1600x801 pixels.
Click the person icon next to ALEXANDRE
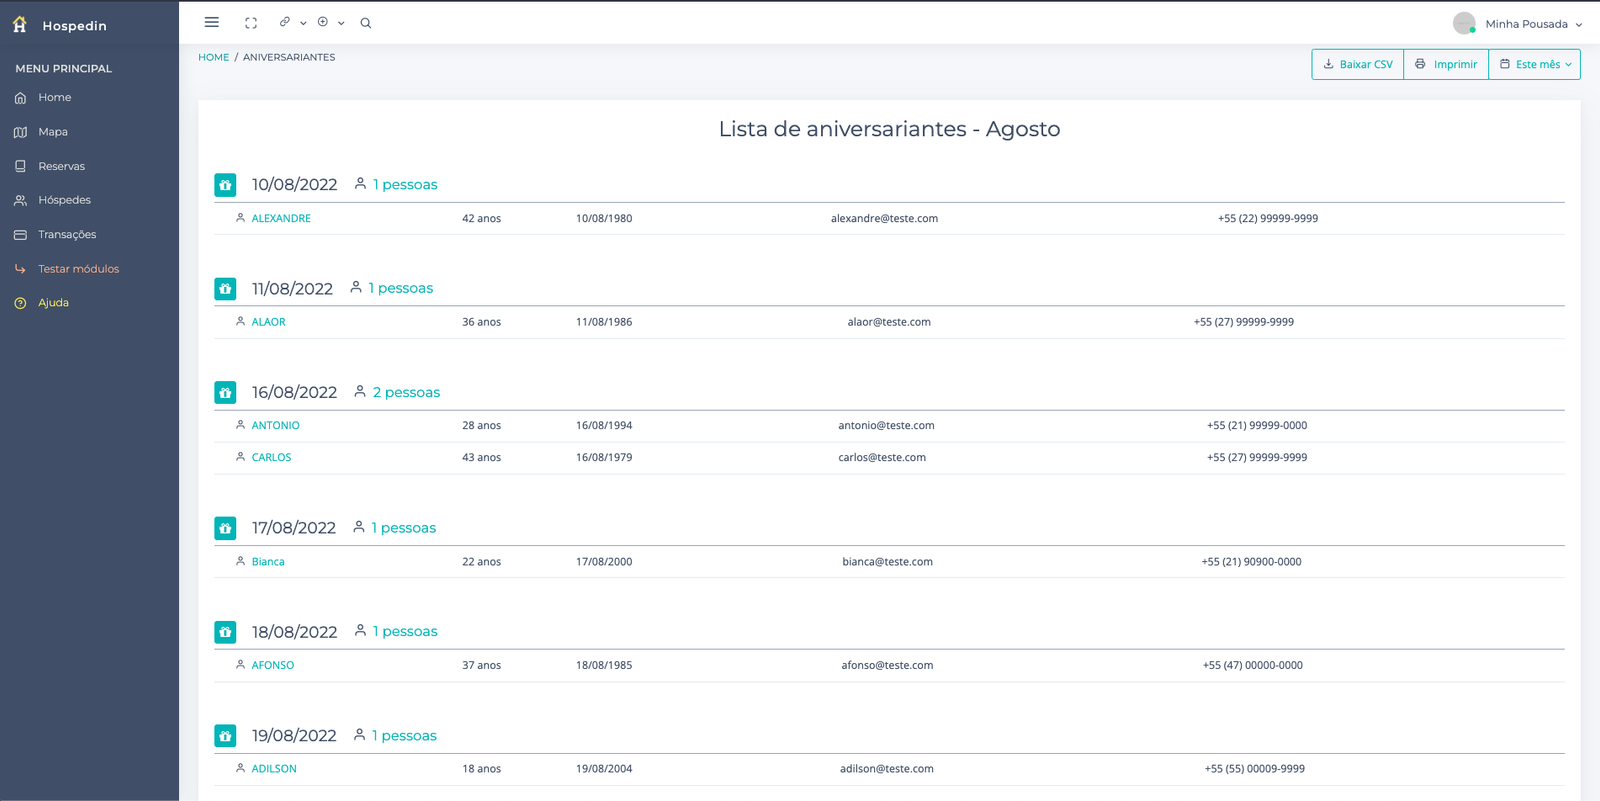tap(240, 217)
